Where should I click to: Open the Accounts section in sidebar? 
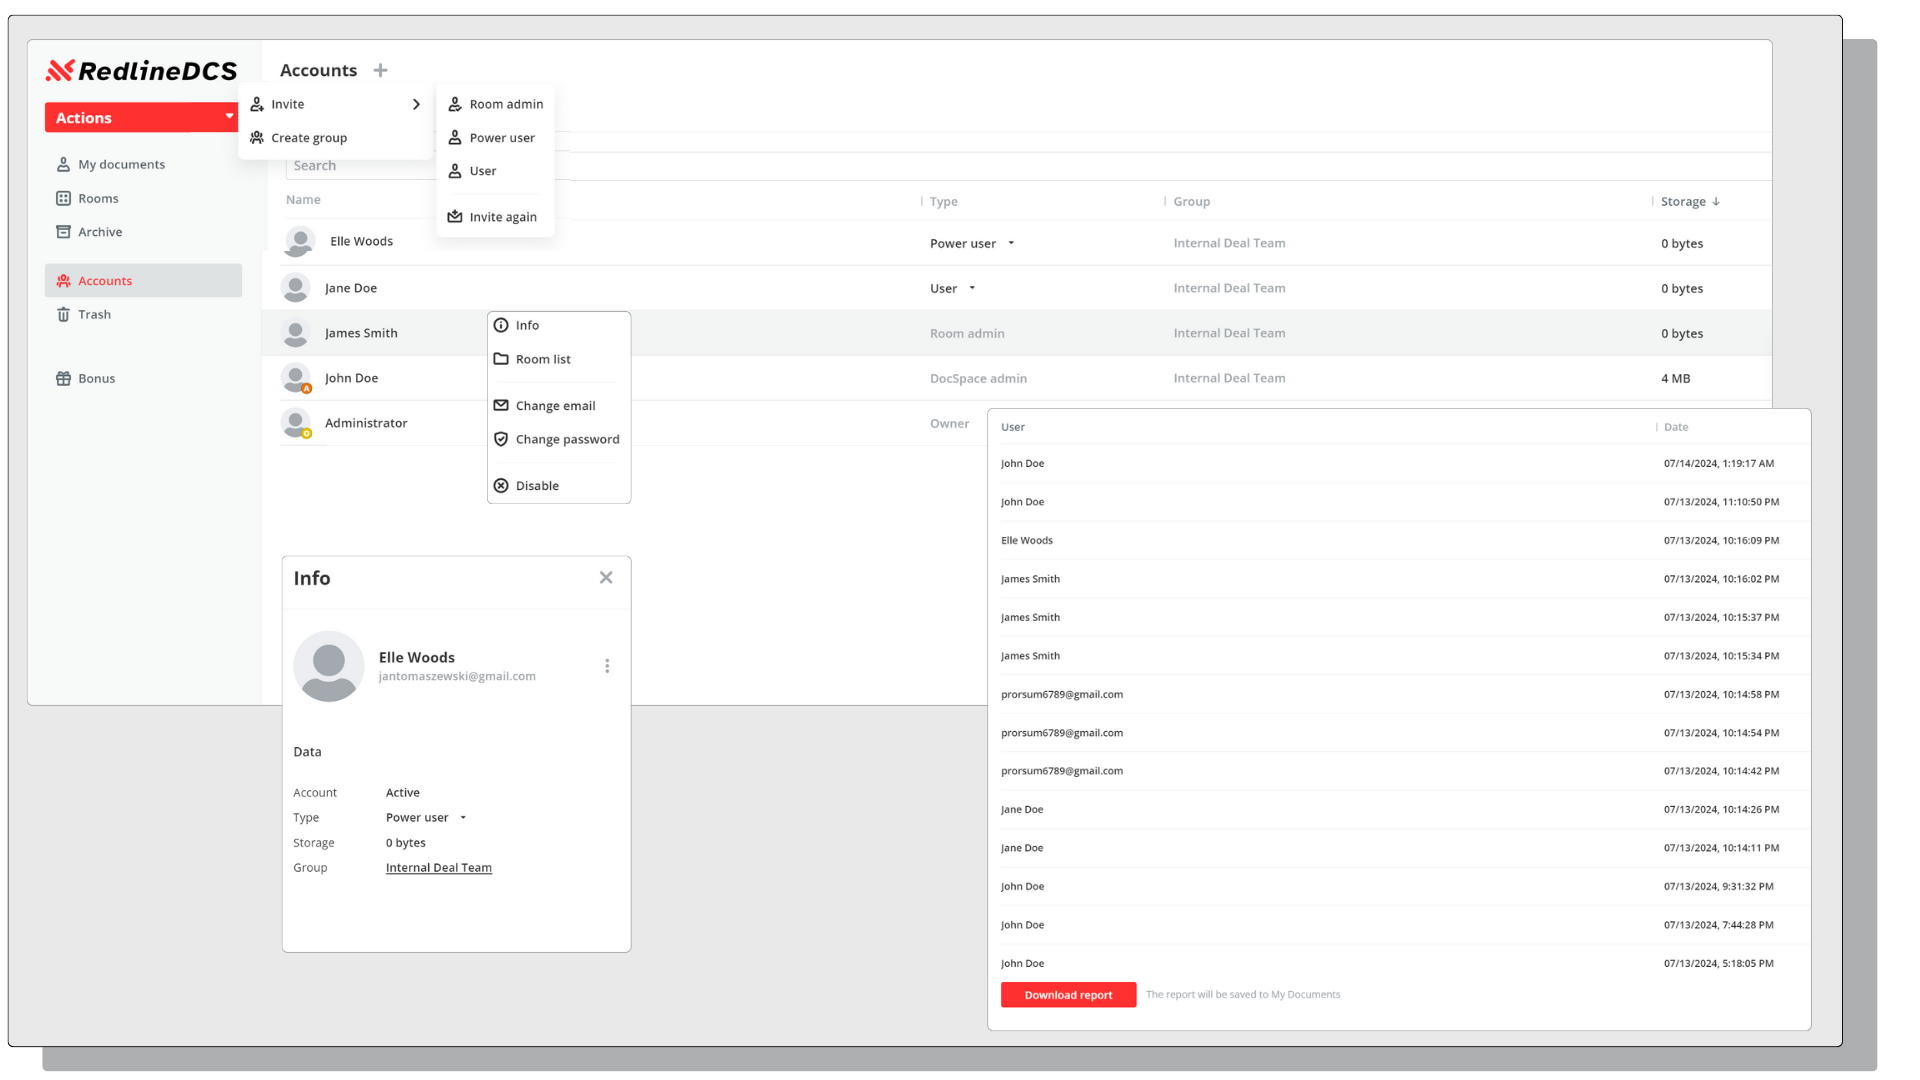coord(105,280)
